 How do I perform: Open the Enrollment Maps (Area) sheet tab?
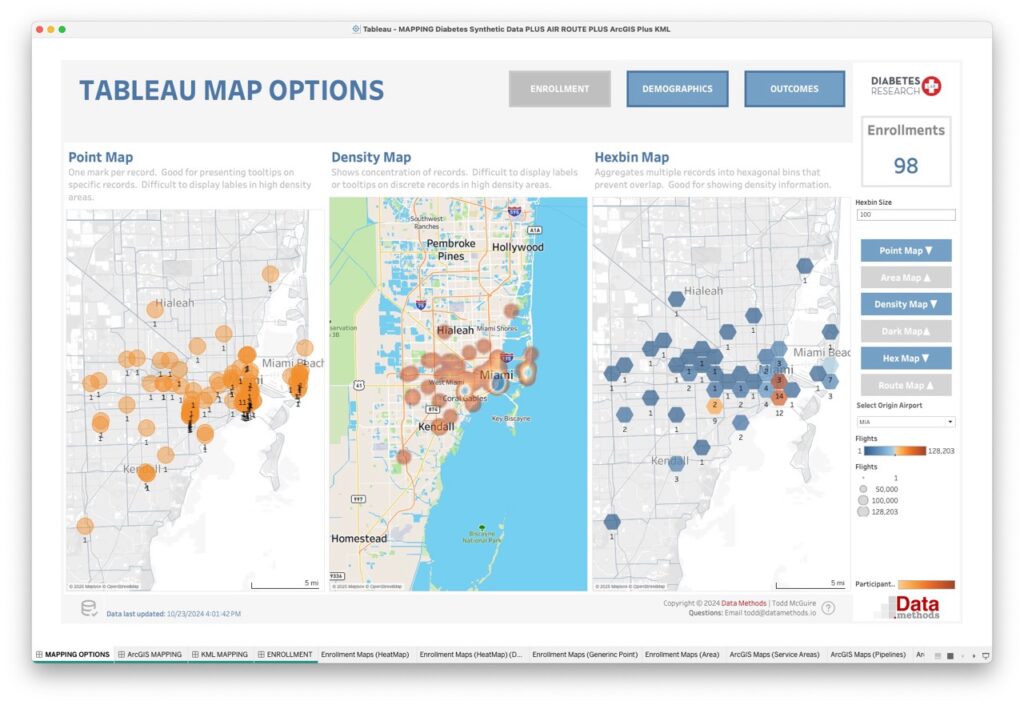click(681, 655)
